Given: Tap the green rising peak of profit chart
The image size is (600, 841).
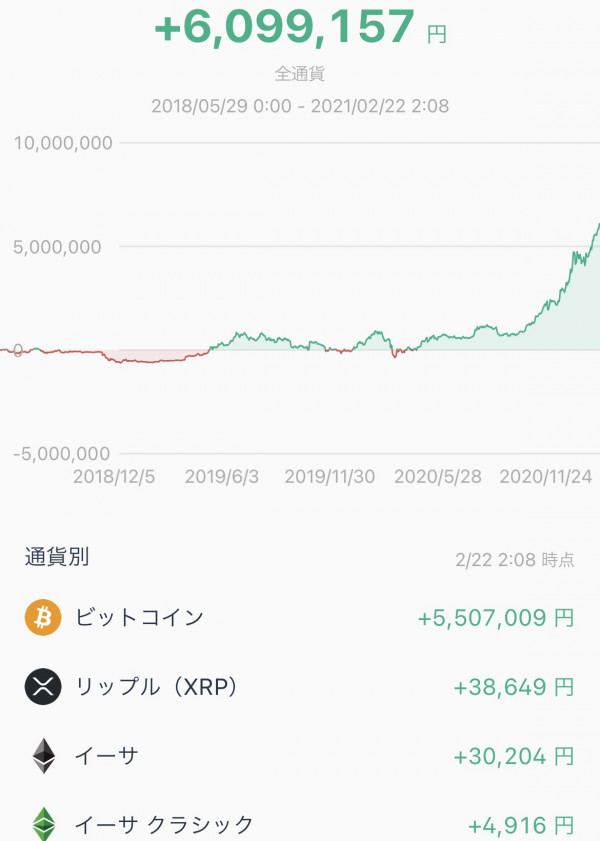Looking at the screenshot, I should (x=596, y=228).
